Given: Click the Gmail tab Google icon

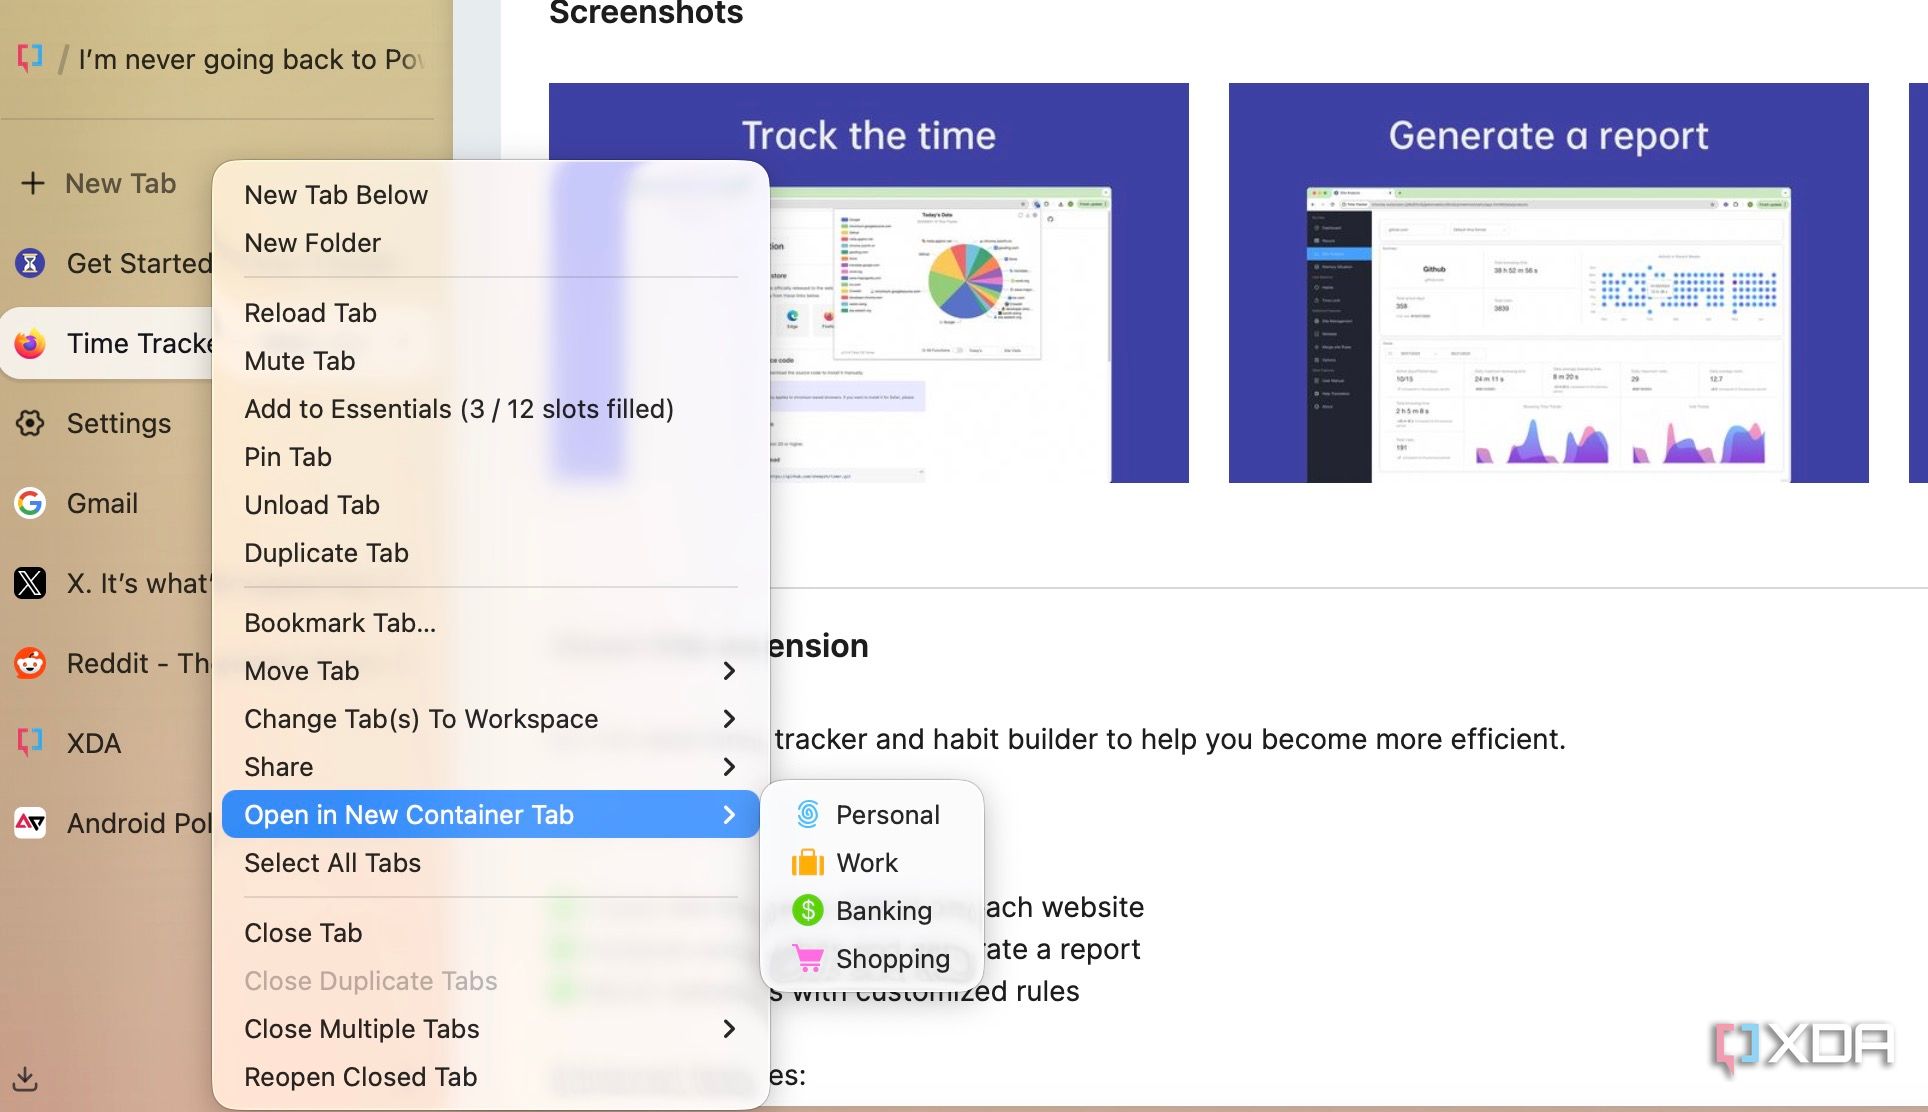Looking at the screenshot, I should point(30,503).
